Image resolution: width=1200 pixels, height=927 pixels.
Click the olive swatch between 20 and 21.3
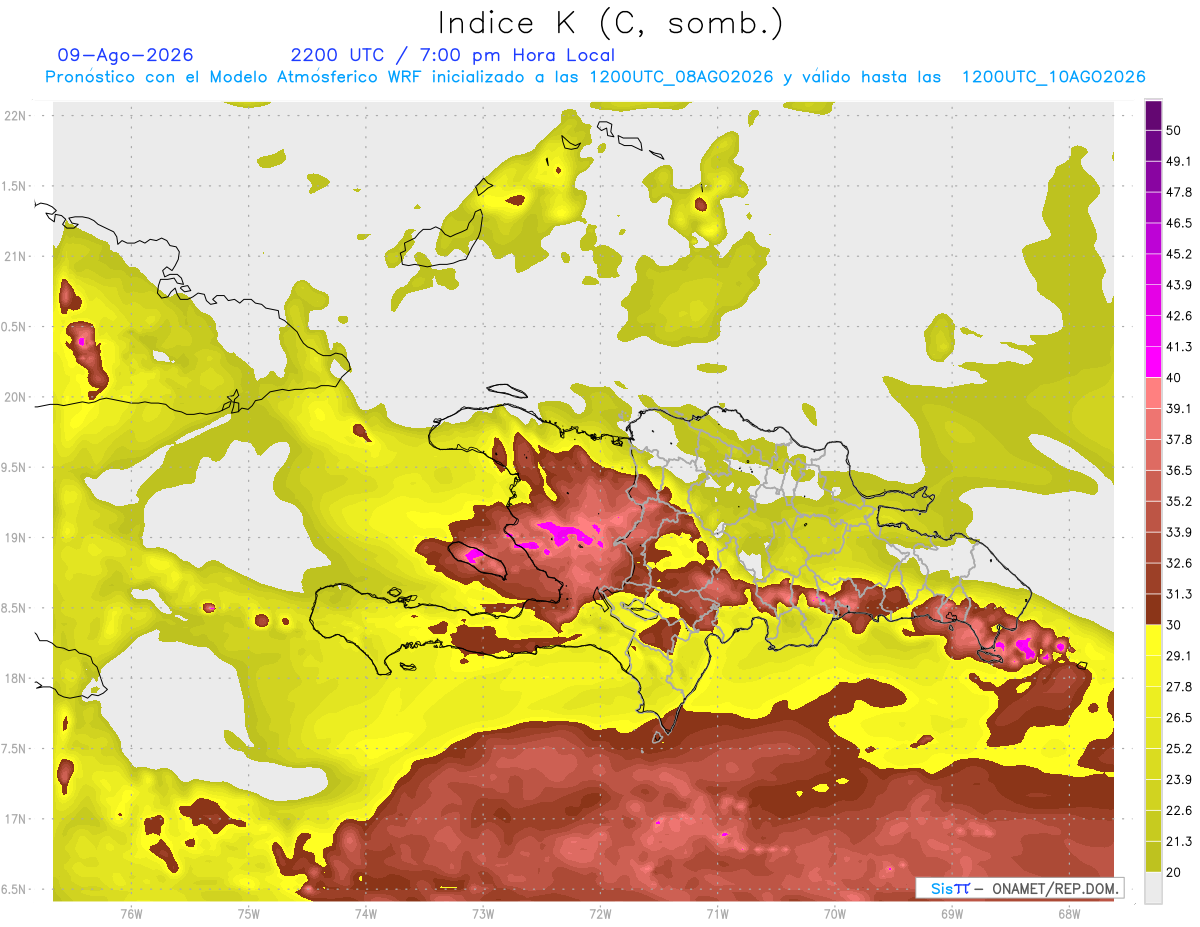coord(1153,857)
